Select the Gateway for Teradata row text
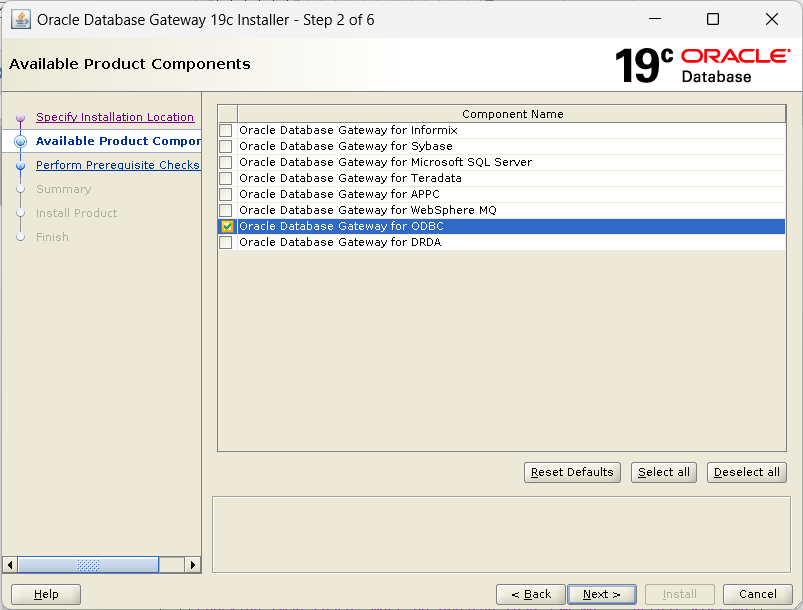 350,178
